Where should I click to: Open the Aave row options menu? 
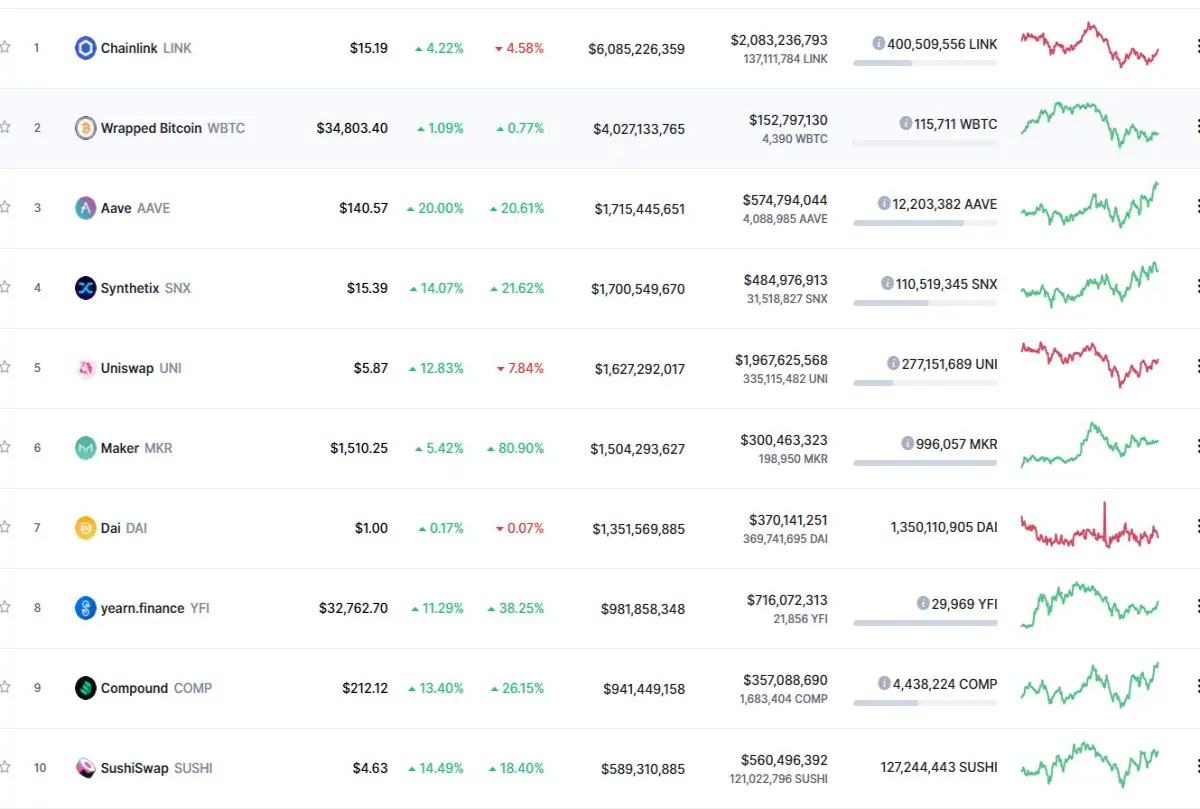click(x=1196, y=207)
